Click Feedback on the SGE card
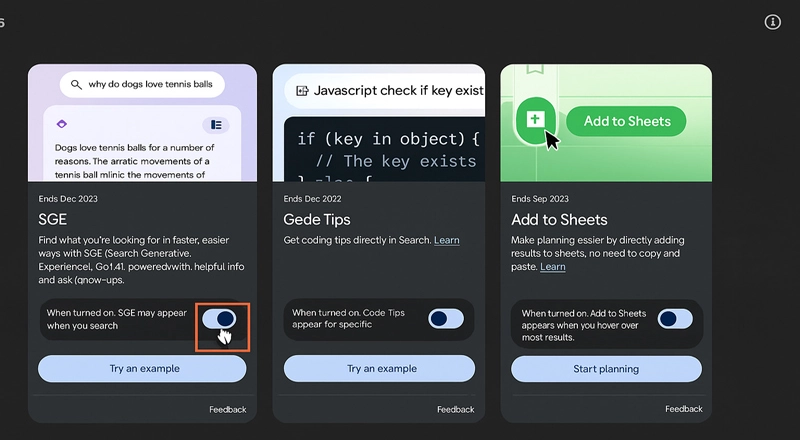Image resolution: width=800 pixels, height=440 pixels. point(228,409)
